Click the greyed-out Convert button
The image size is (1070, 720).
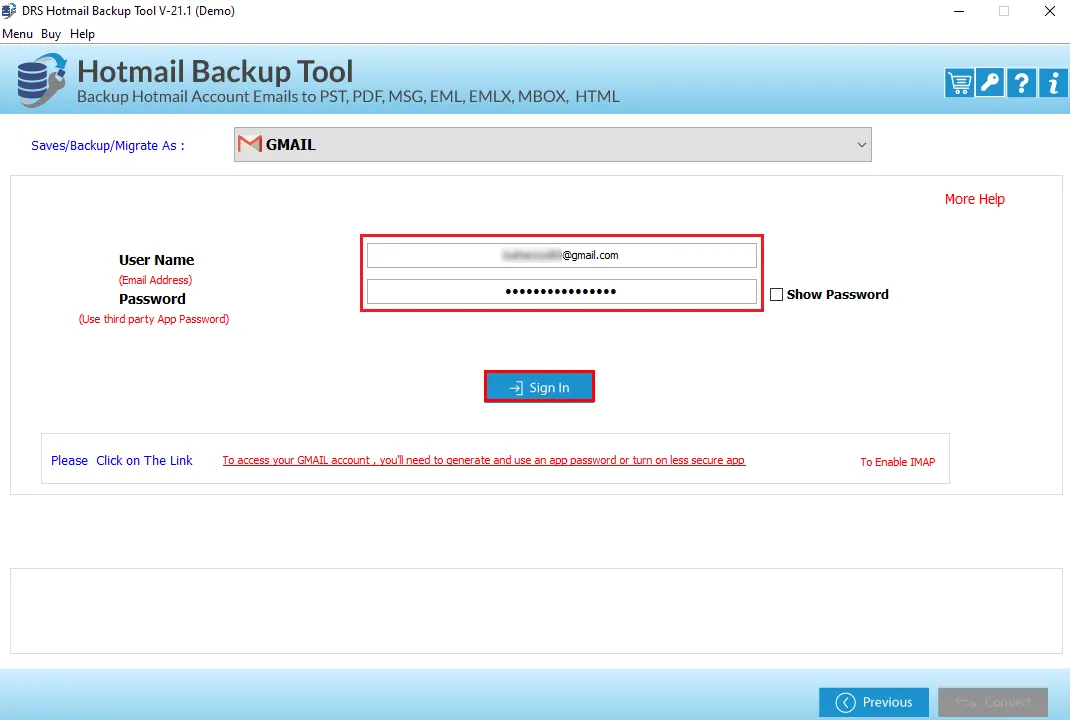(x=993, y=702)
